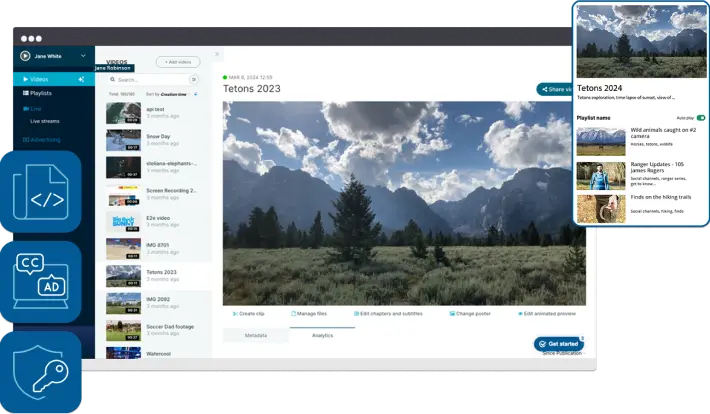The height and width of the screenshot is (414, 710).
Task: Click the Edit animated preview icon
Action: (x=521, y=314)
